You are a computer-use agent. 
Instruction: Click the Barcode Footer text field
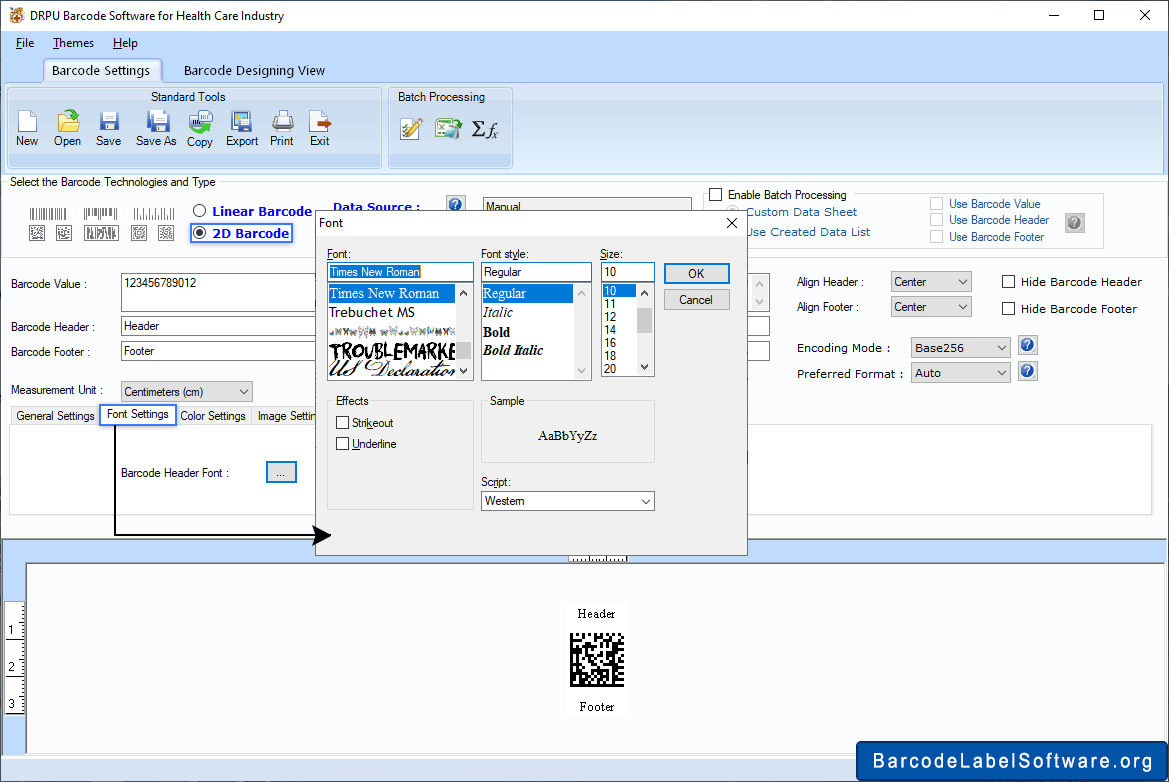tap(218, 351)
